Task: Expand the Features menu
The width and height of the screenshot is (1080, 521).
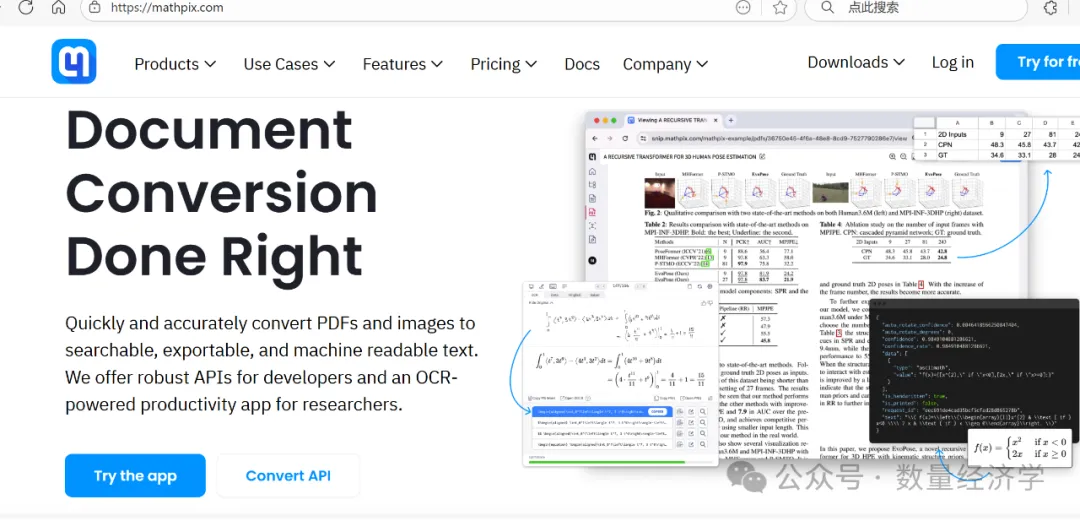Action: pos(402,64)
